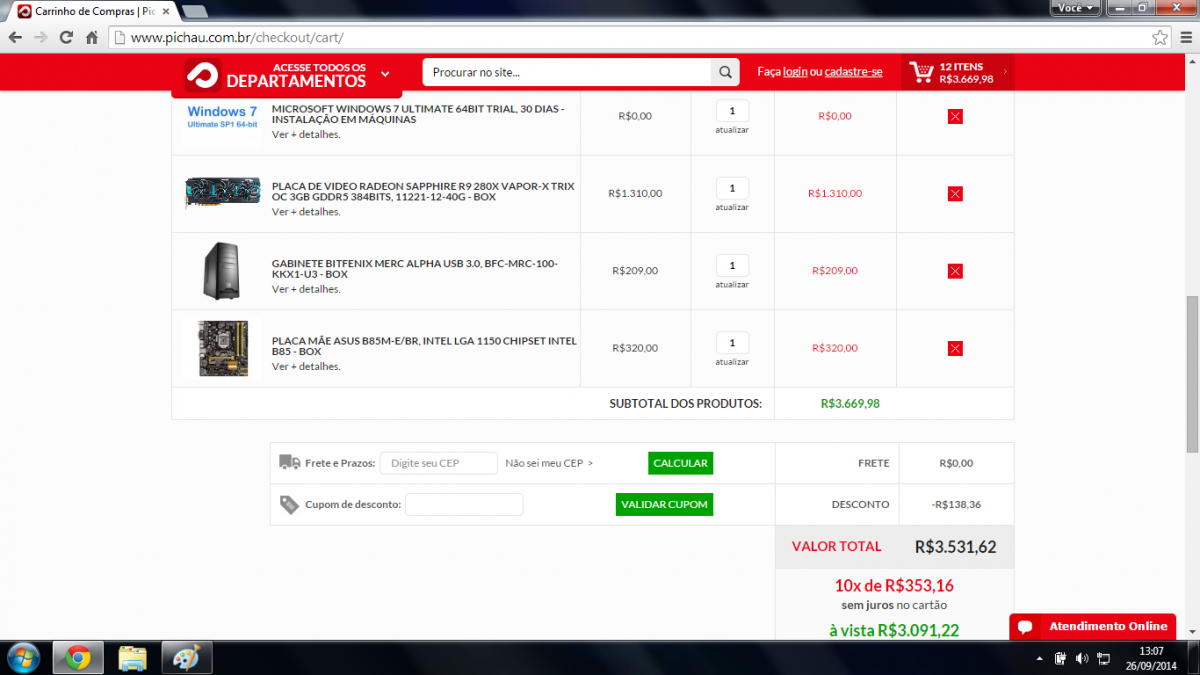Open the login link
This screenshot has height=675, width=1200.
pos(795,72)
